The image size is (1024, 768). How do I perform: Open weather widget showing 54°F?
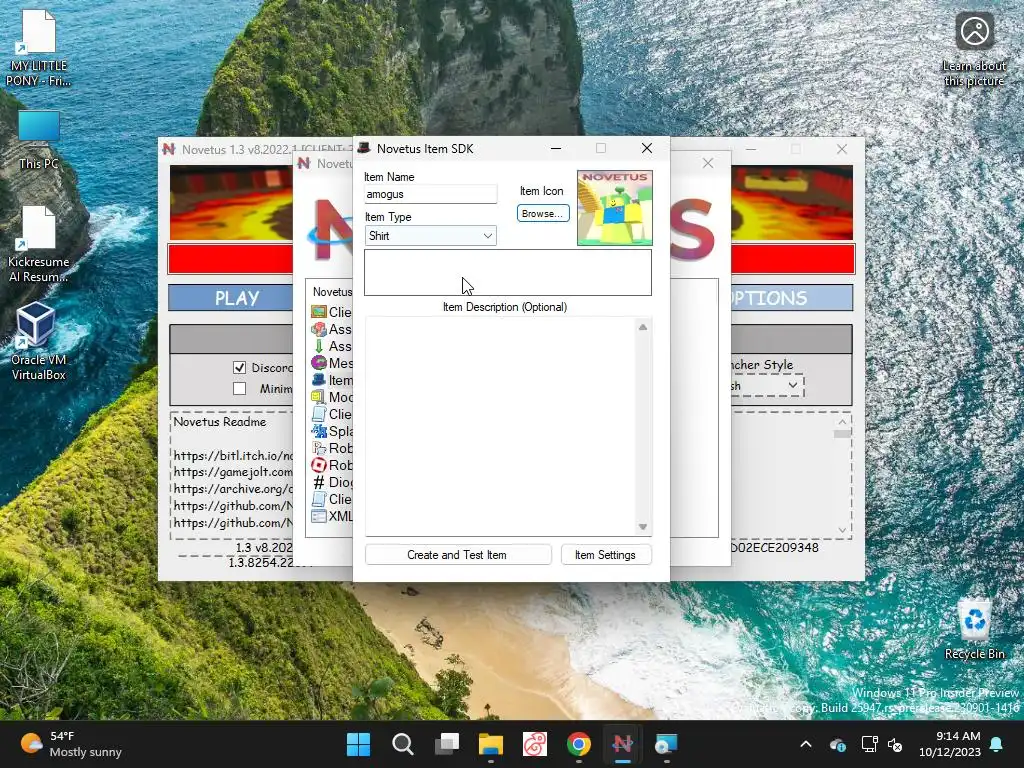coord(71,744)
